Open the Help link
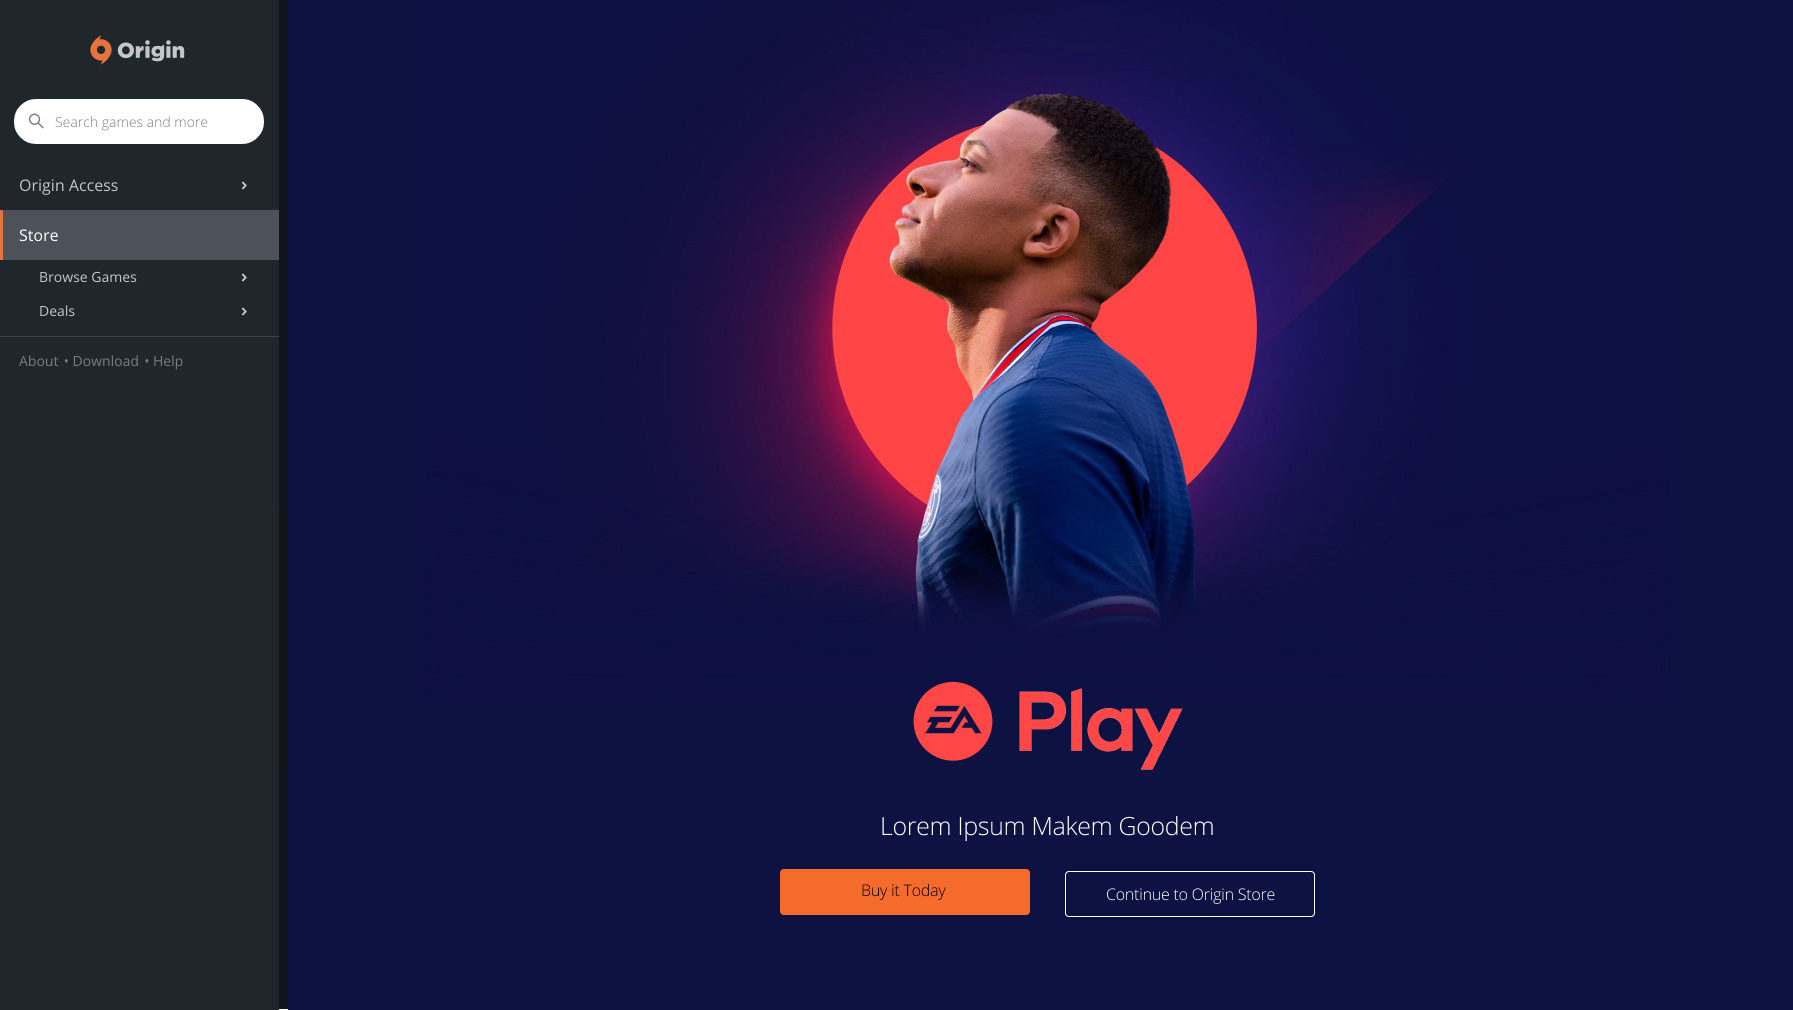The height and width of the screenshot is (1010, 1793). click(x=168, y=361)
